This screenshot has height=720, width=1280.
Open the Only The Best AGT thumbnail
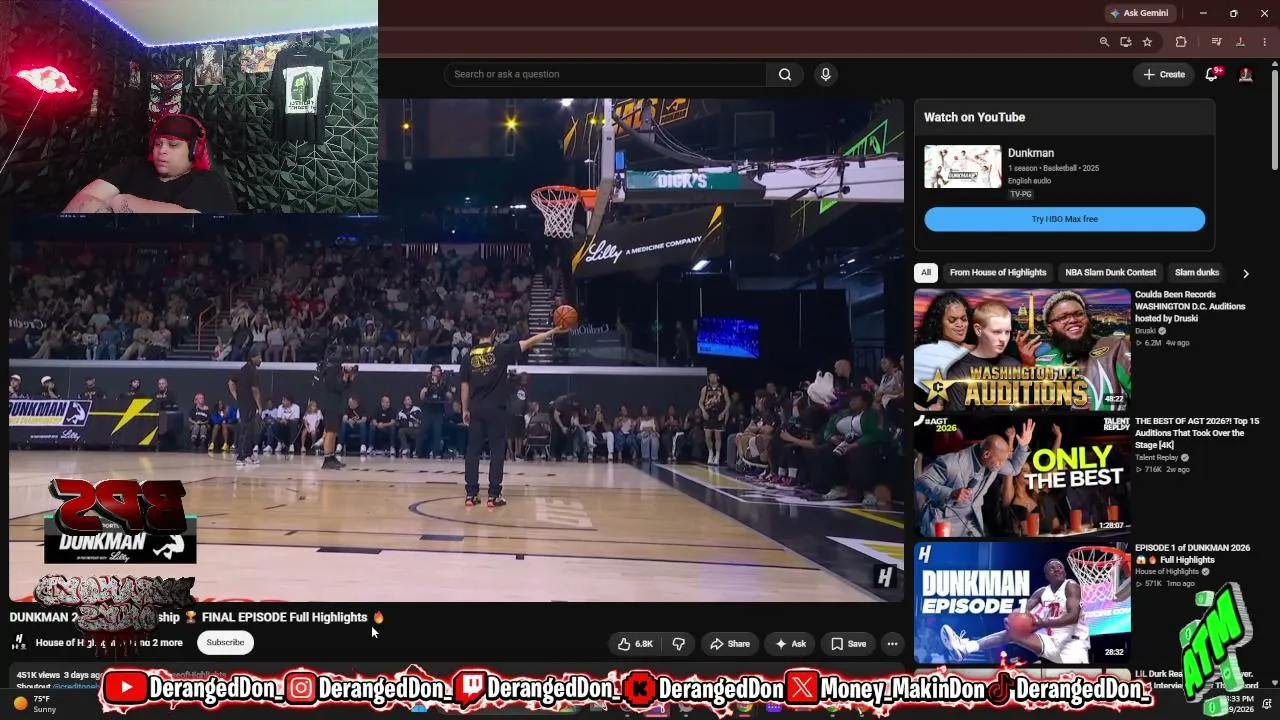pos(1022,476)
